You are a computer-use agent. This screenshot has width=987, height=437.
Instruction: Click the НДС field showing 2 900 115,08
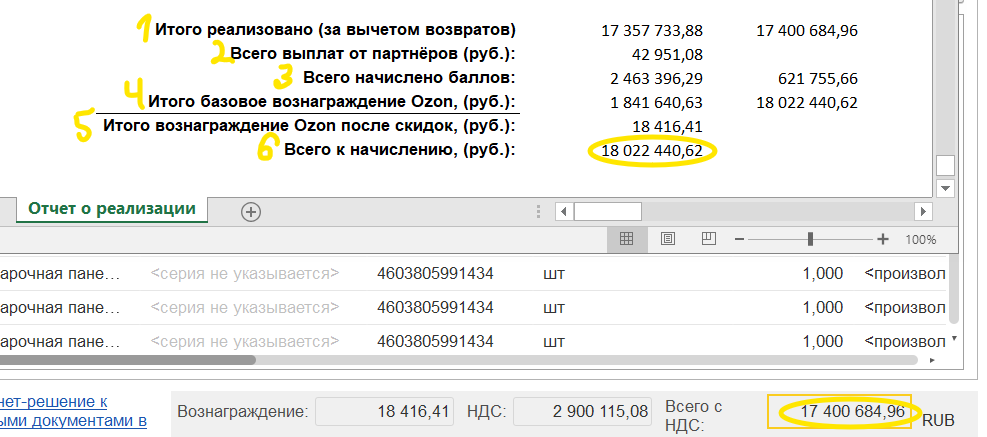(x=582, y=412)
